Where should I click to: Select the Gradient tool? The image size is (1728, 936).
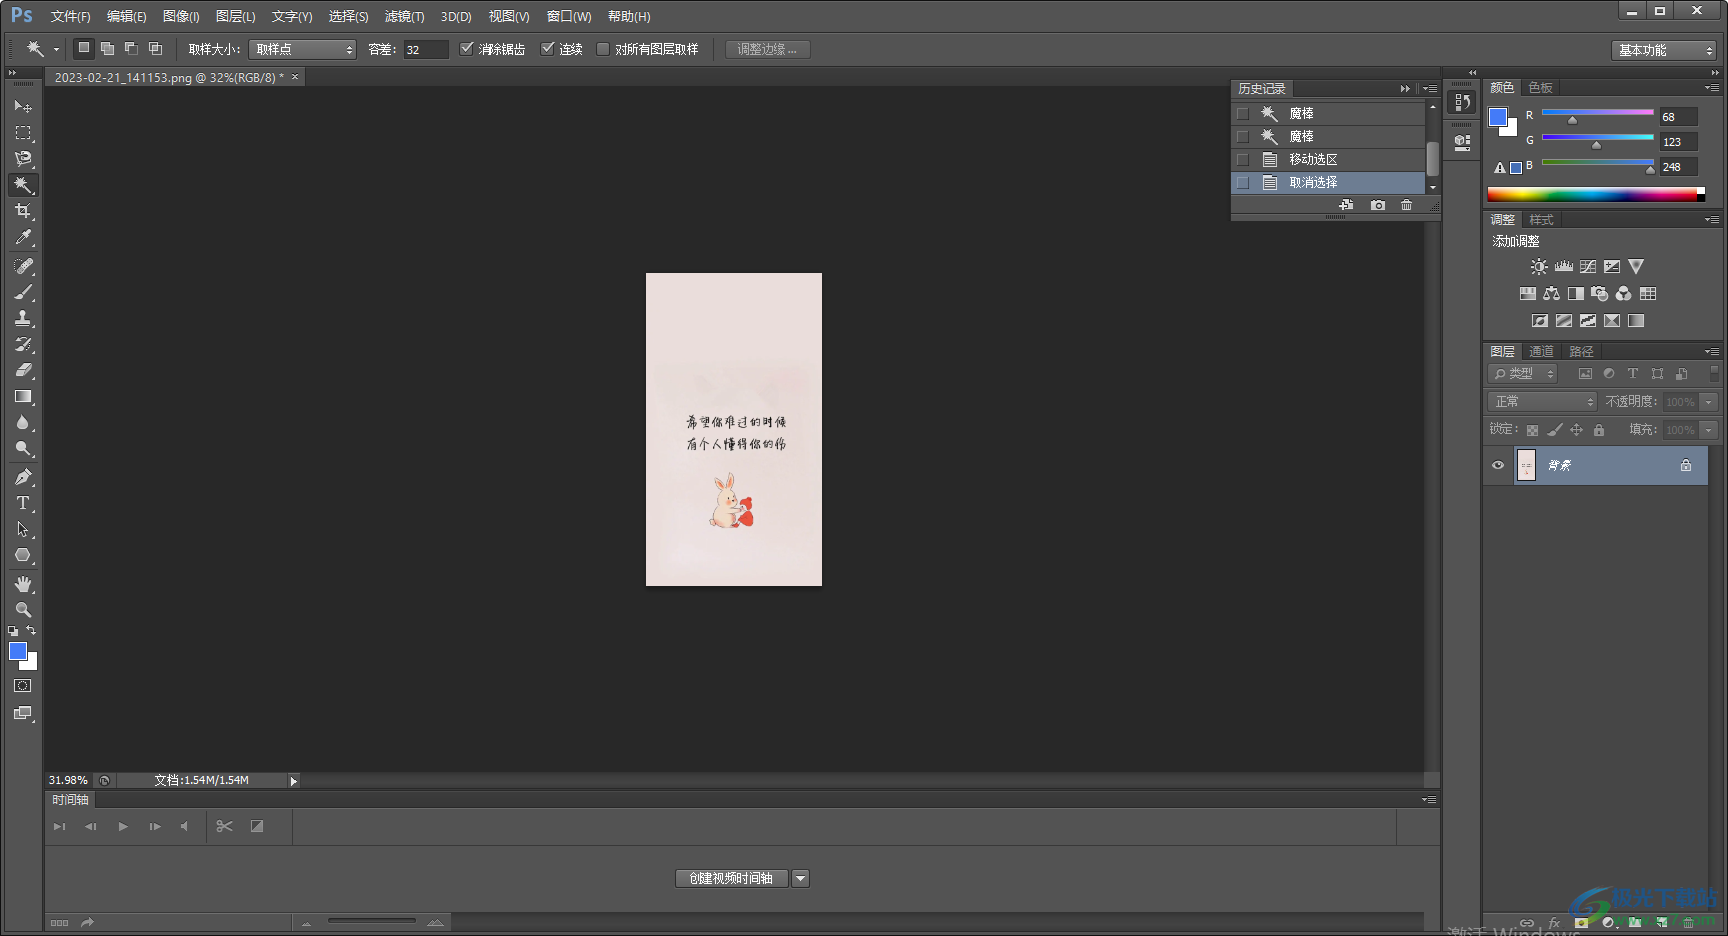(x=23, y=396)
